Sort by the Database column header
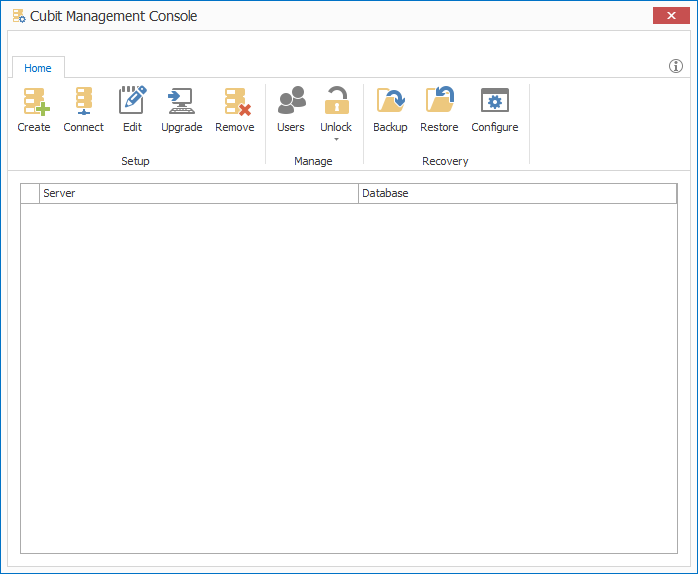The width and height of the screenshot is (698, 574). [x=517, y=193]
